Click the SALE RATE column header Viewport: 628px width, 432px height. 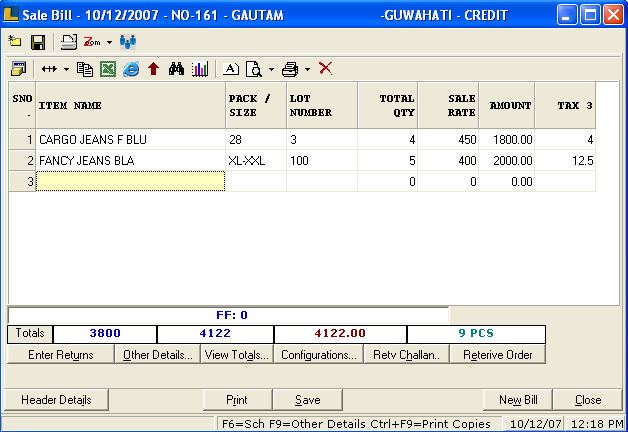(448, 106)
